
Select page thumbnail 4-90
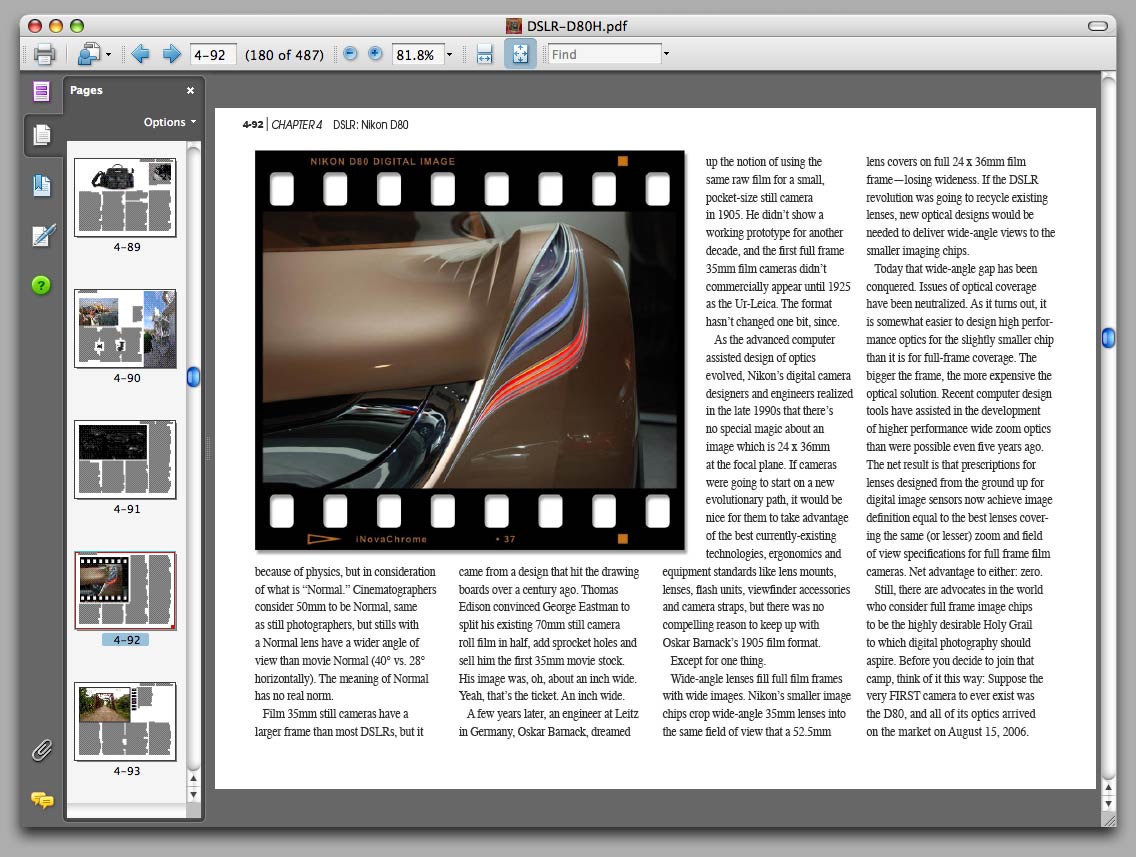click(x=125, y=329)
